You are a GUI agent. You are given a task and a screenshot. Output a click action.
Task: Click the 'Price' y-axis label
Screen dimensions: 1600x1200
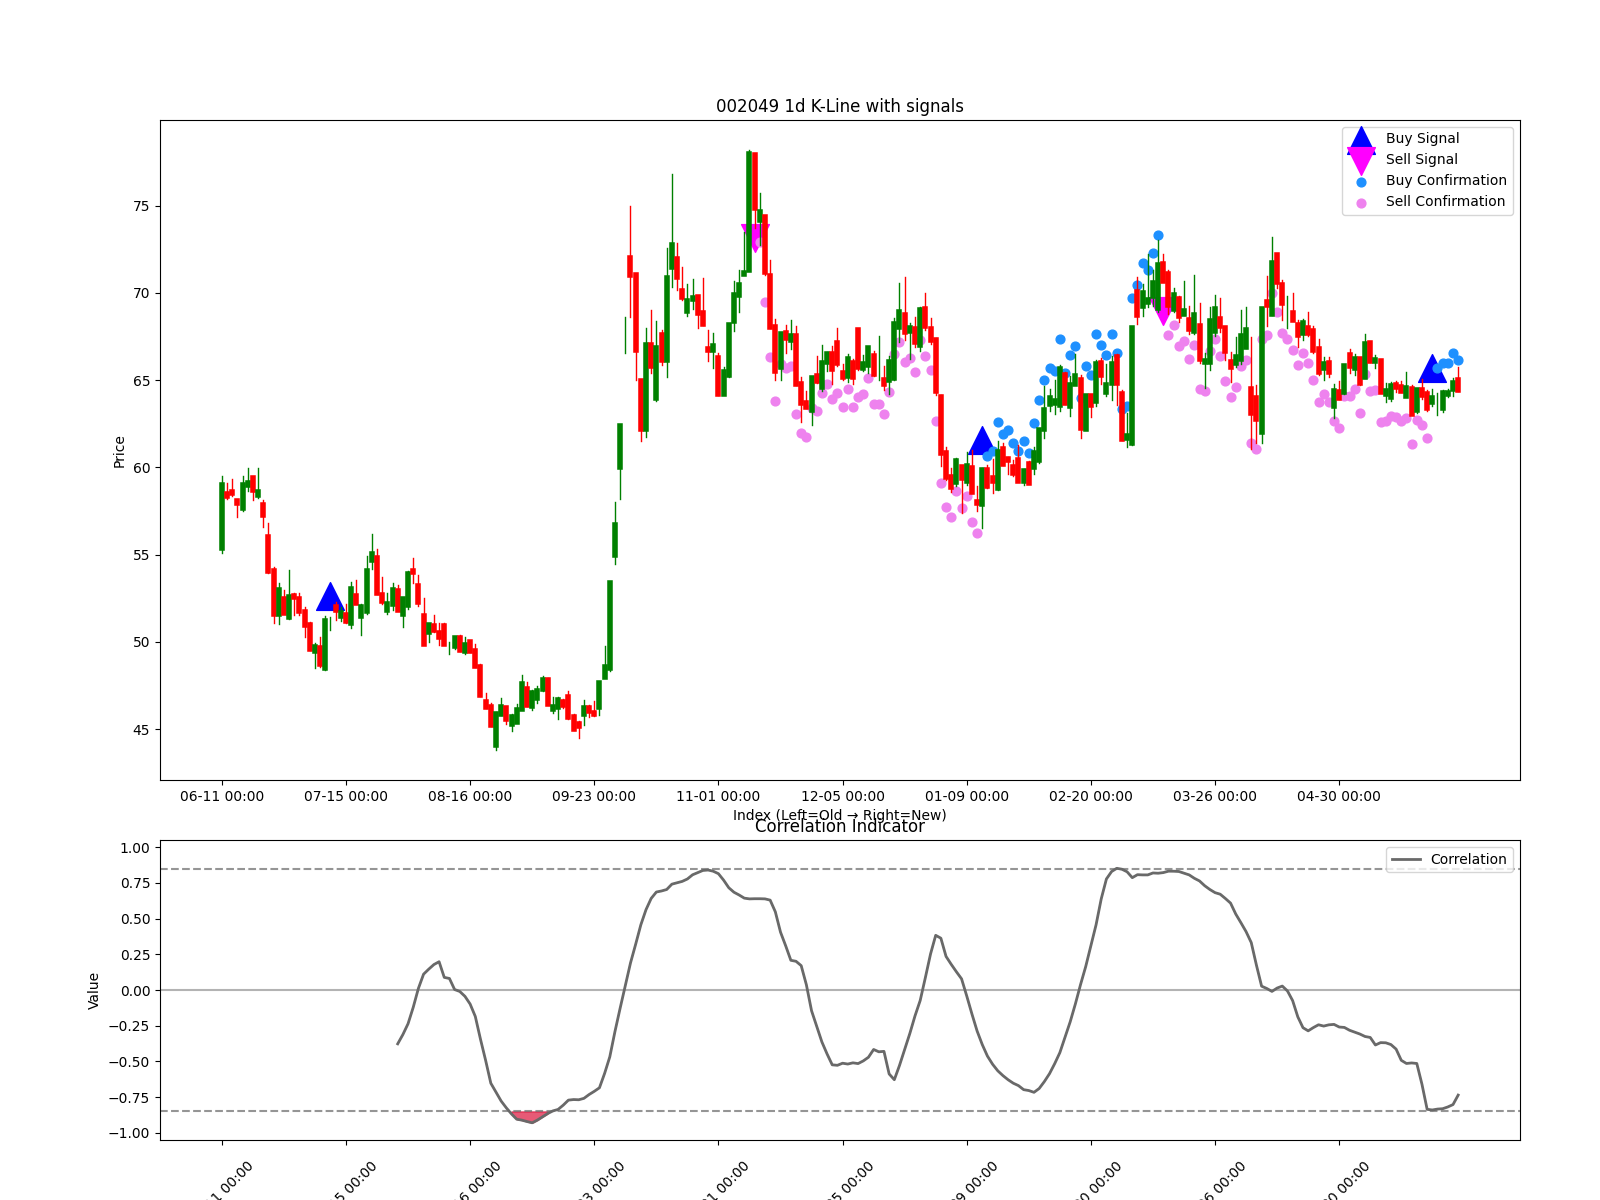(x=120, y=452)
